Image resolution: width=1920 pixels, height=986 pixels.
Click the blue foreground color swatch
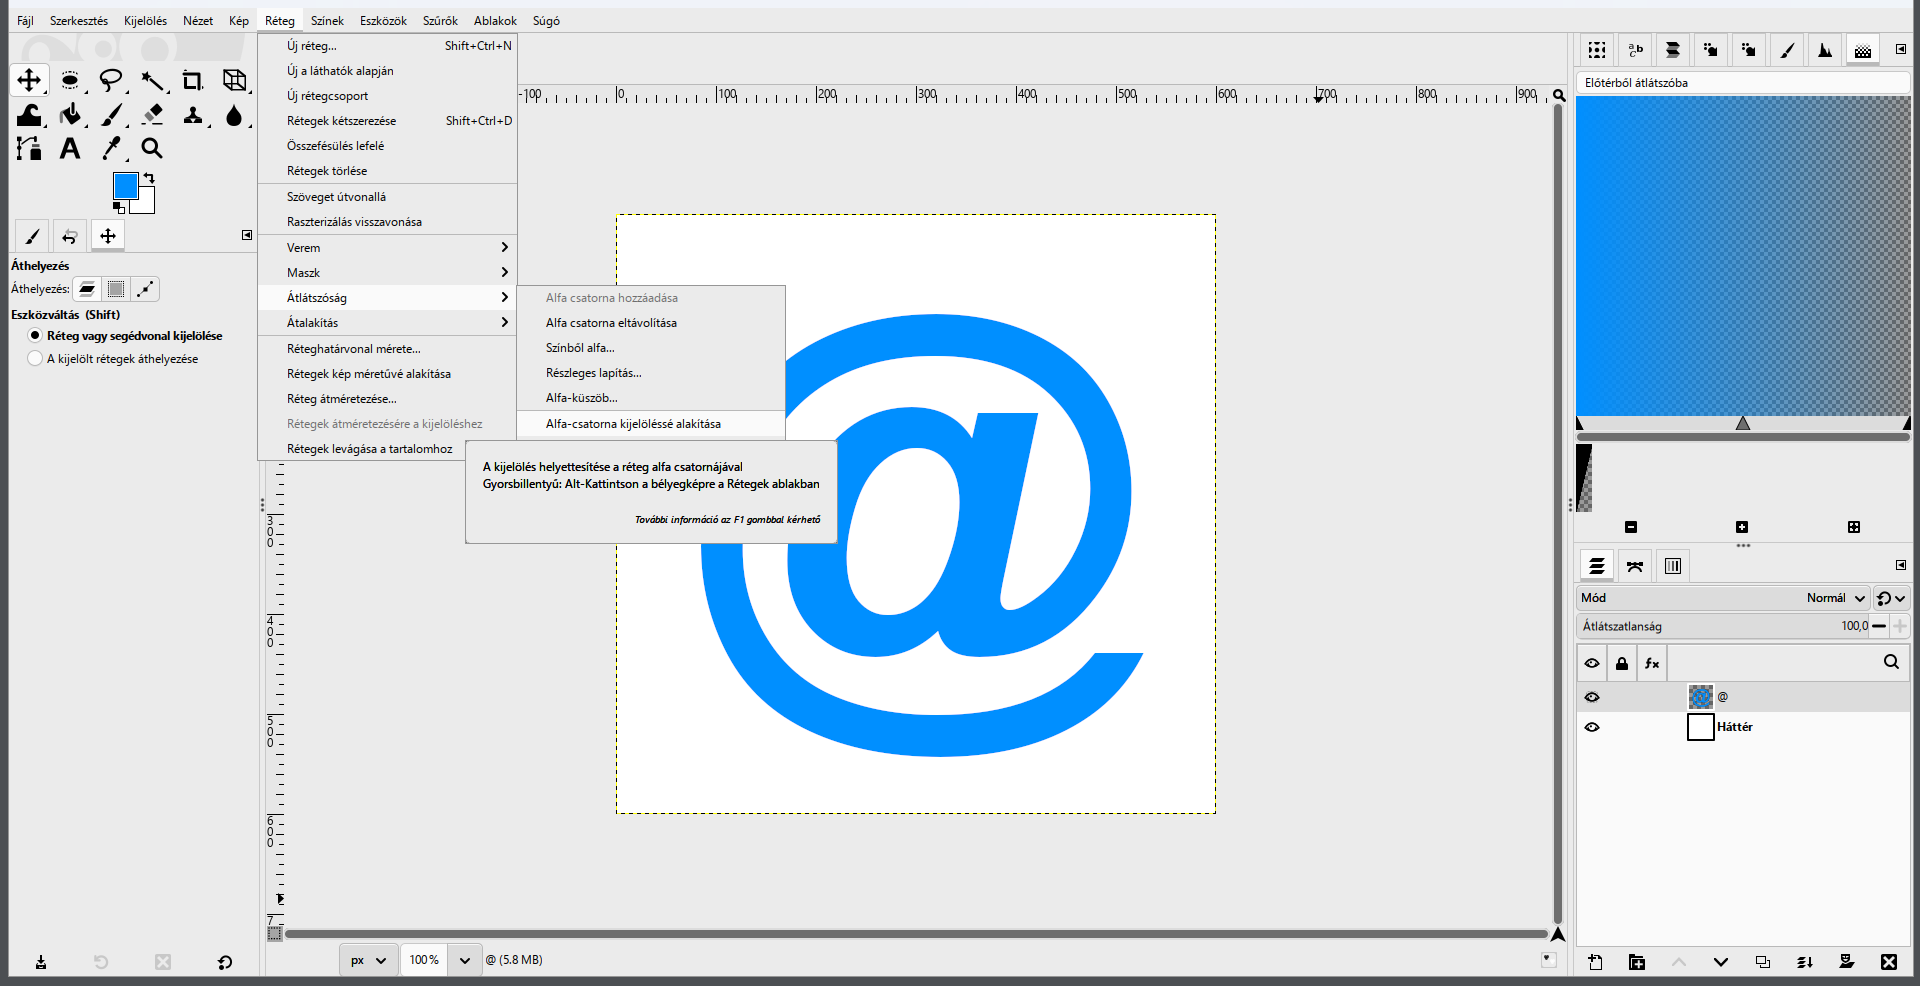[x=124, y=184]
